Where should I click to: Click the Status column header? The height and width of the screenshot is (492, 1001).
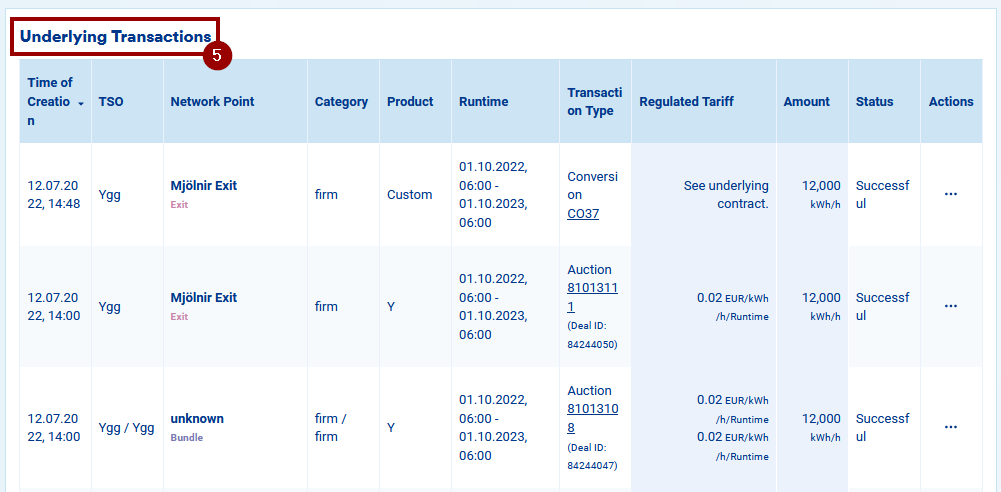tap(874, 101)
